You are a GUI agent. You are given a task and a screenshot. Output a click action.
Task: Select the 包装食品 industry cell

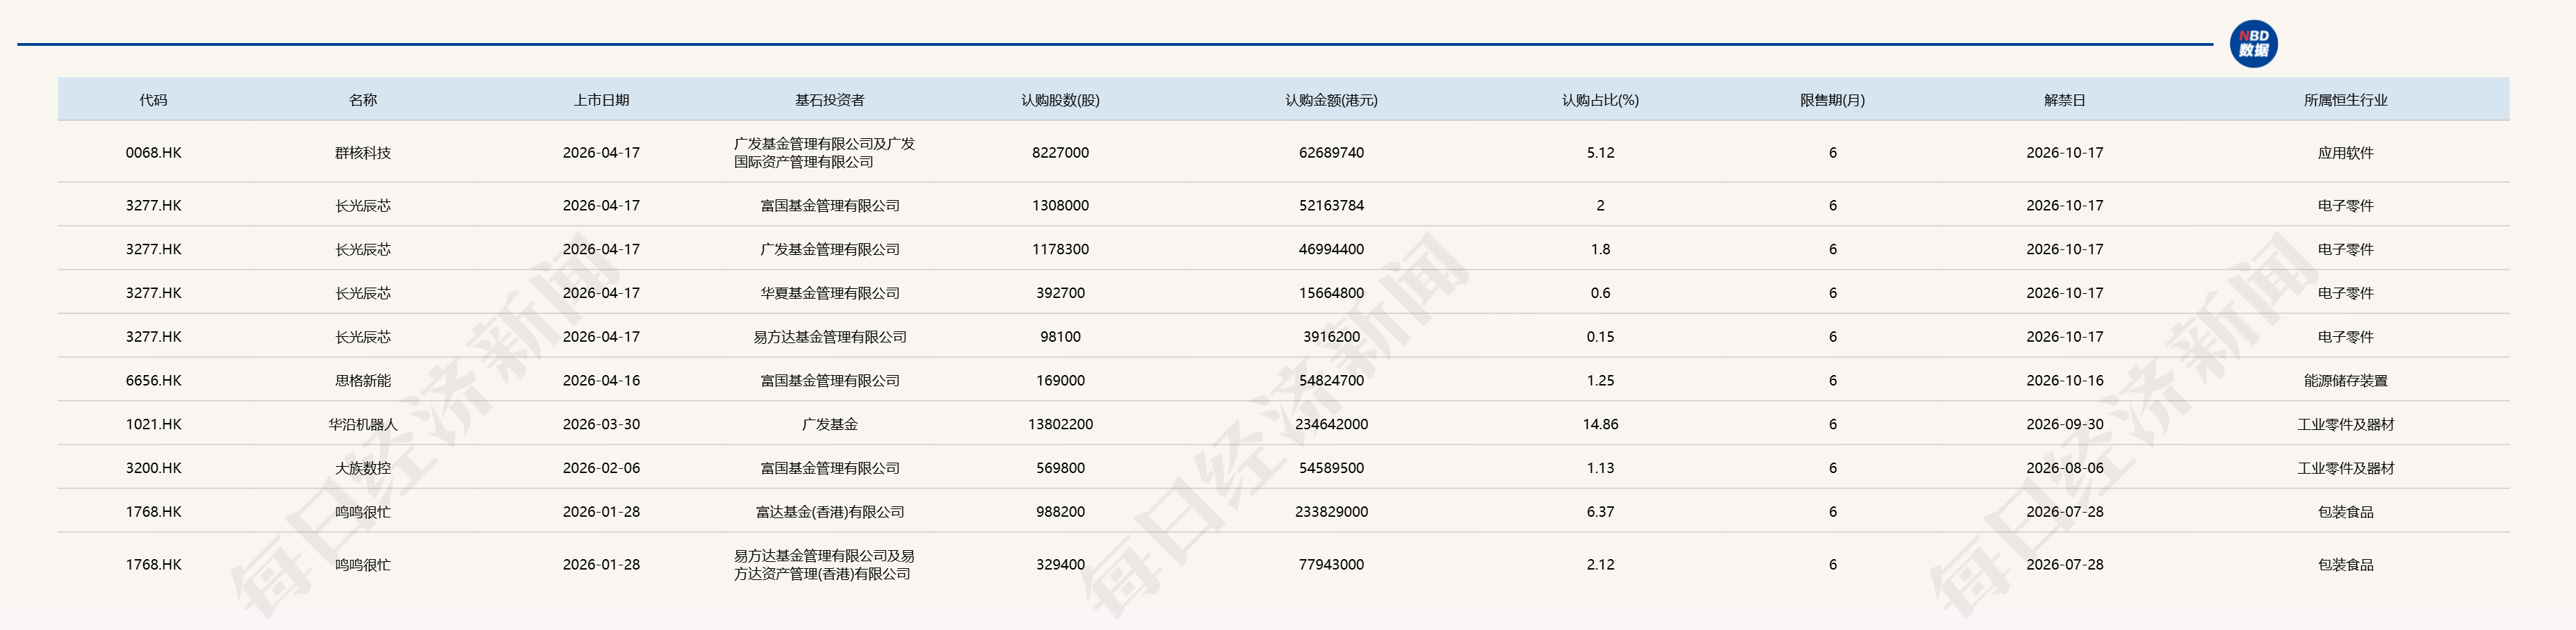coord(2345,511)
